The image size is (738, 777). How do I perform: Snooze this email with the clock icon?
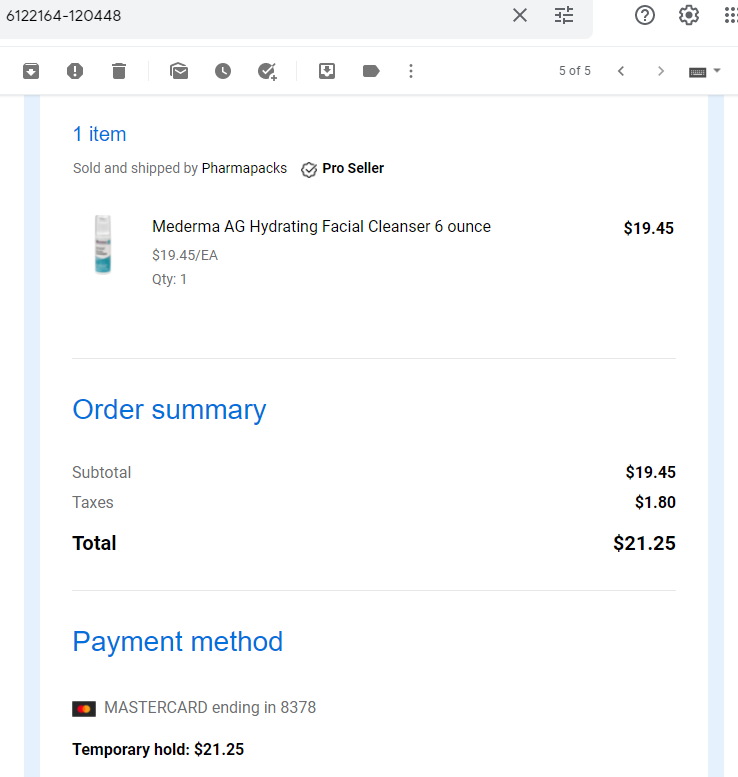tap(223, 71)
